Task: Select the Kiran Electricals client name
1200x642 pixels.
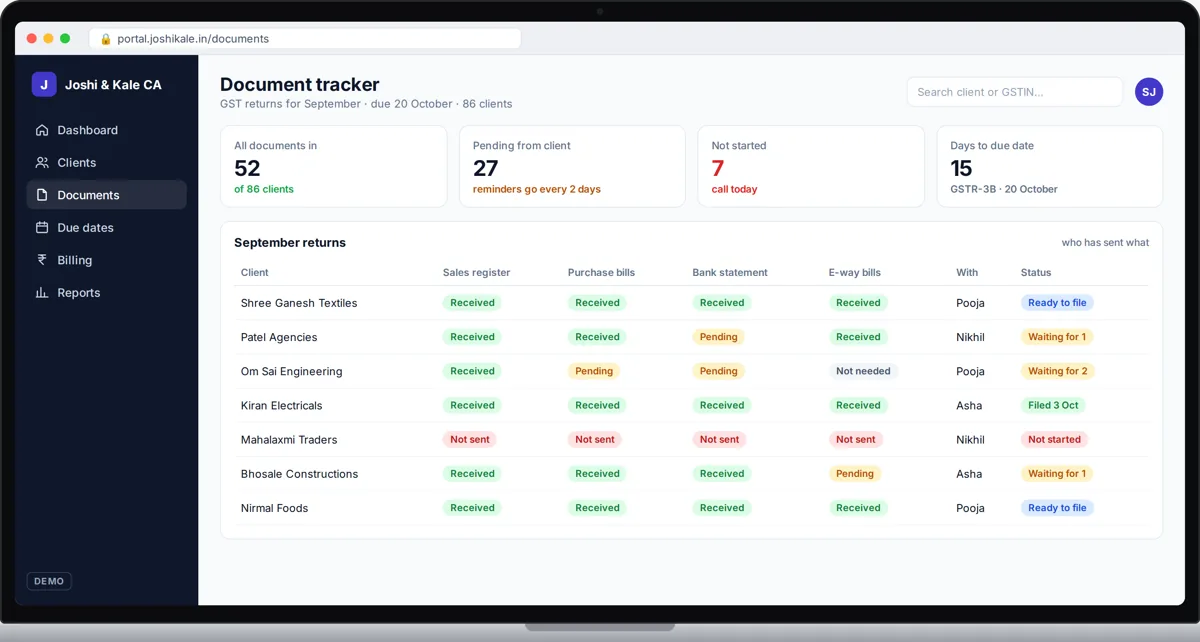Action: (x=283, y=405)
